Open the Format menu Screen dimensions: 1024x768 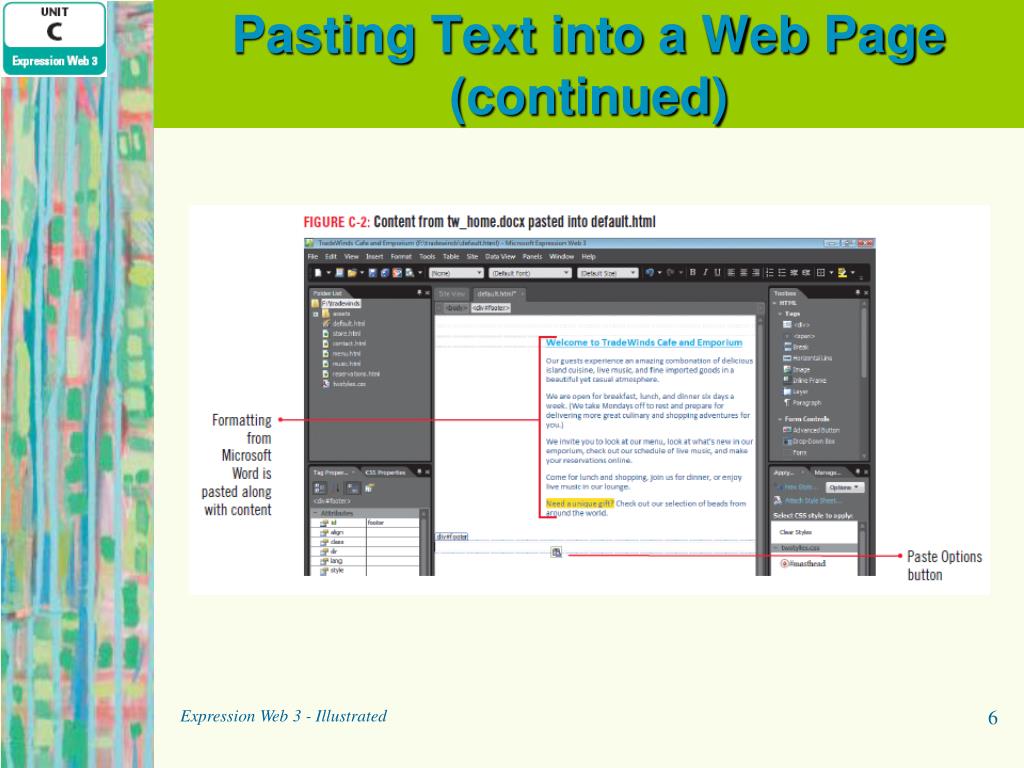[401, 257]
